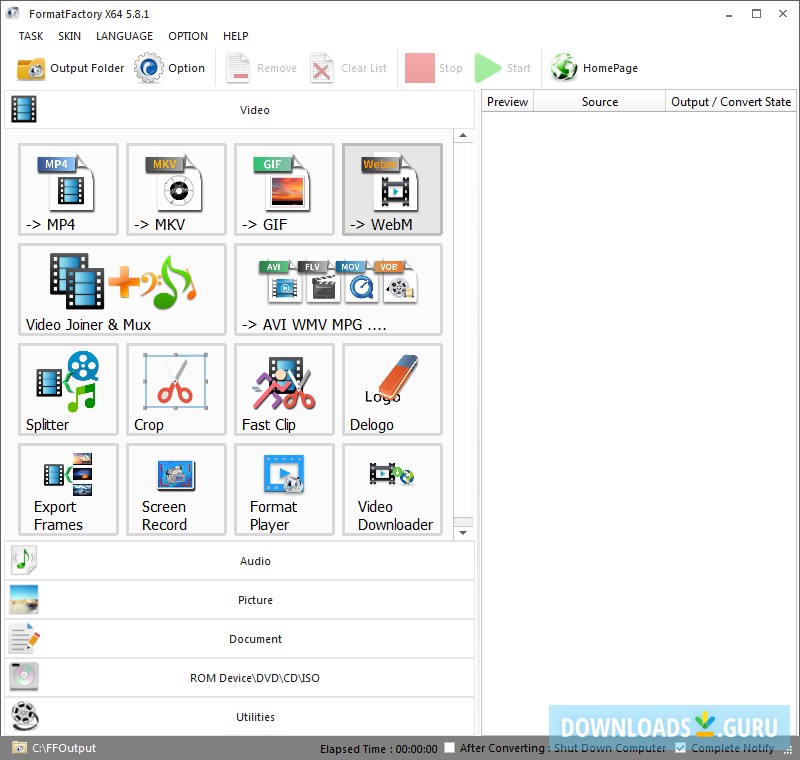Minimize the FormatFactory window

pyautogui.click(x=729, y=14)
